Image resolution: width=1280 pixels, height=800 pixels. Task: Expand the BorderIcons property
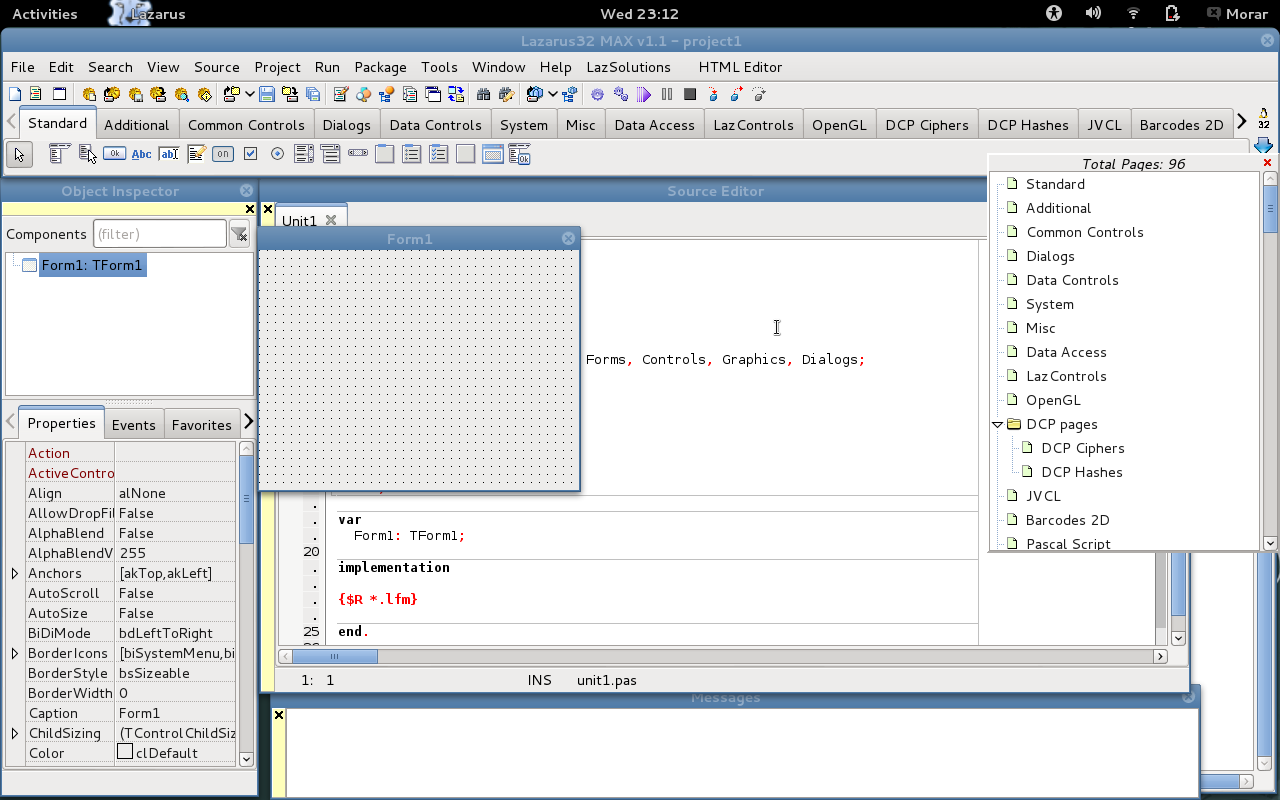pyautogui.click(x=15, y=653)
